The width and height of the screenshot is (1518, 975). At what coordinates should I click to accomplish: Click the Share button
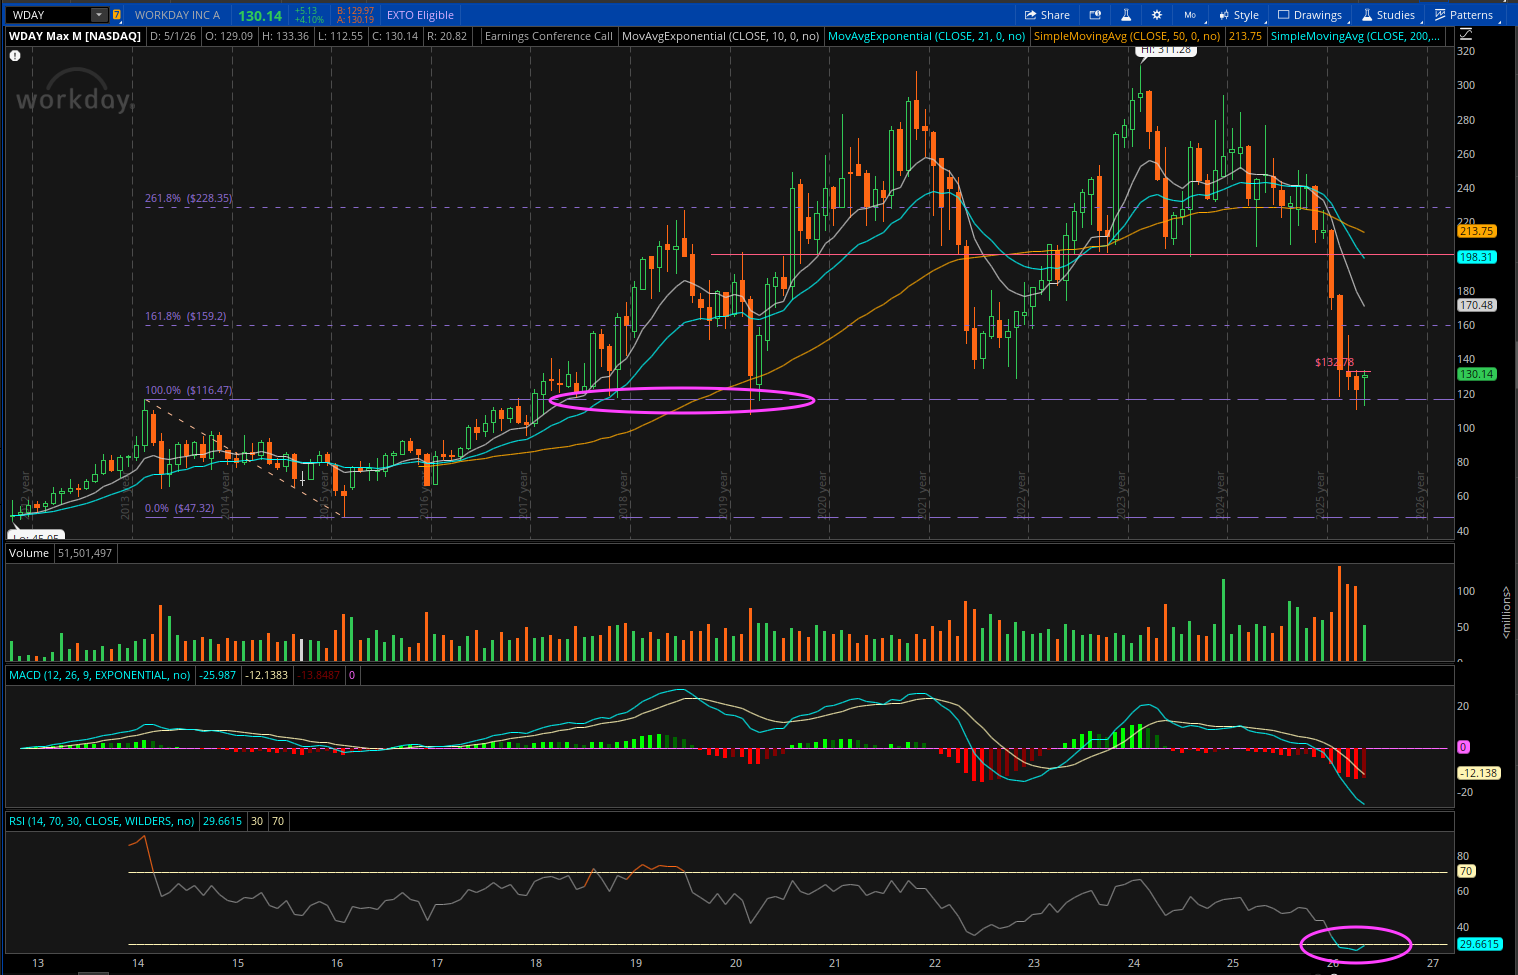1047,15
